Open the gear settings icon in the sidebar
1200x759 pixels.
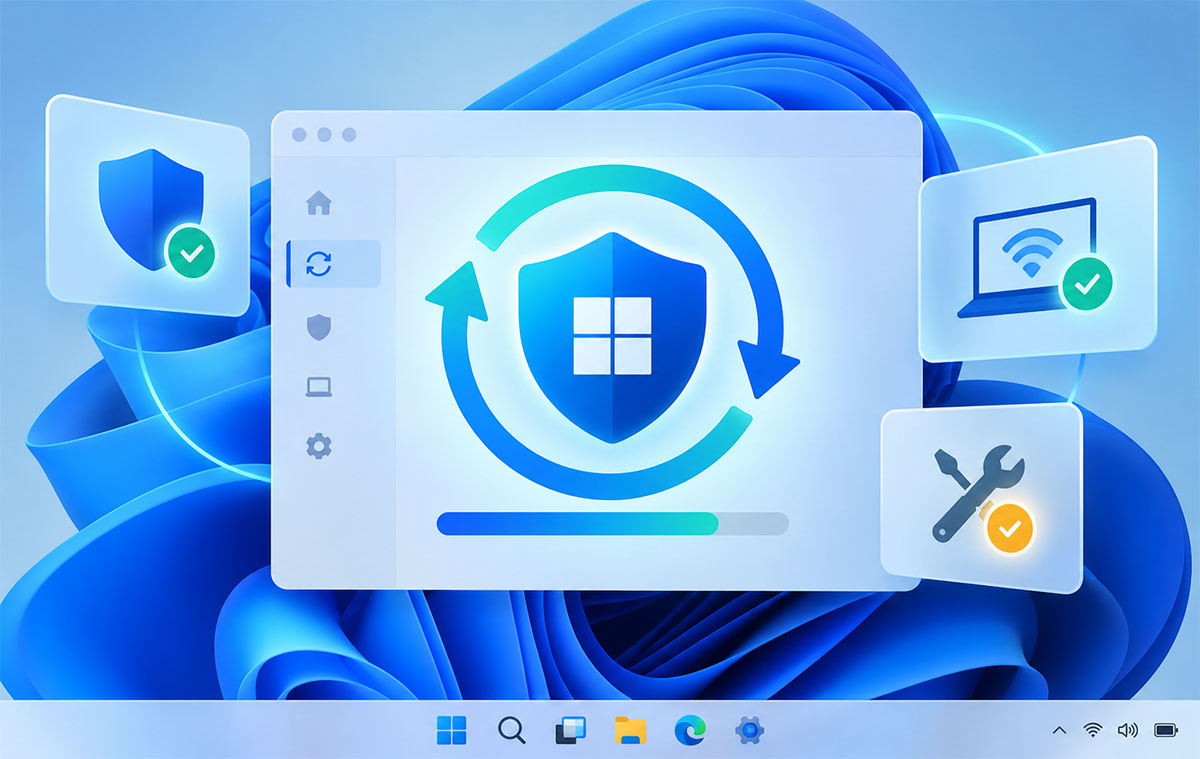point(319,446)
